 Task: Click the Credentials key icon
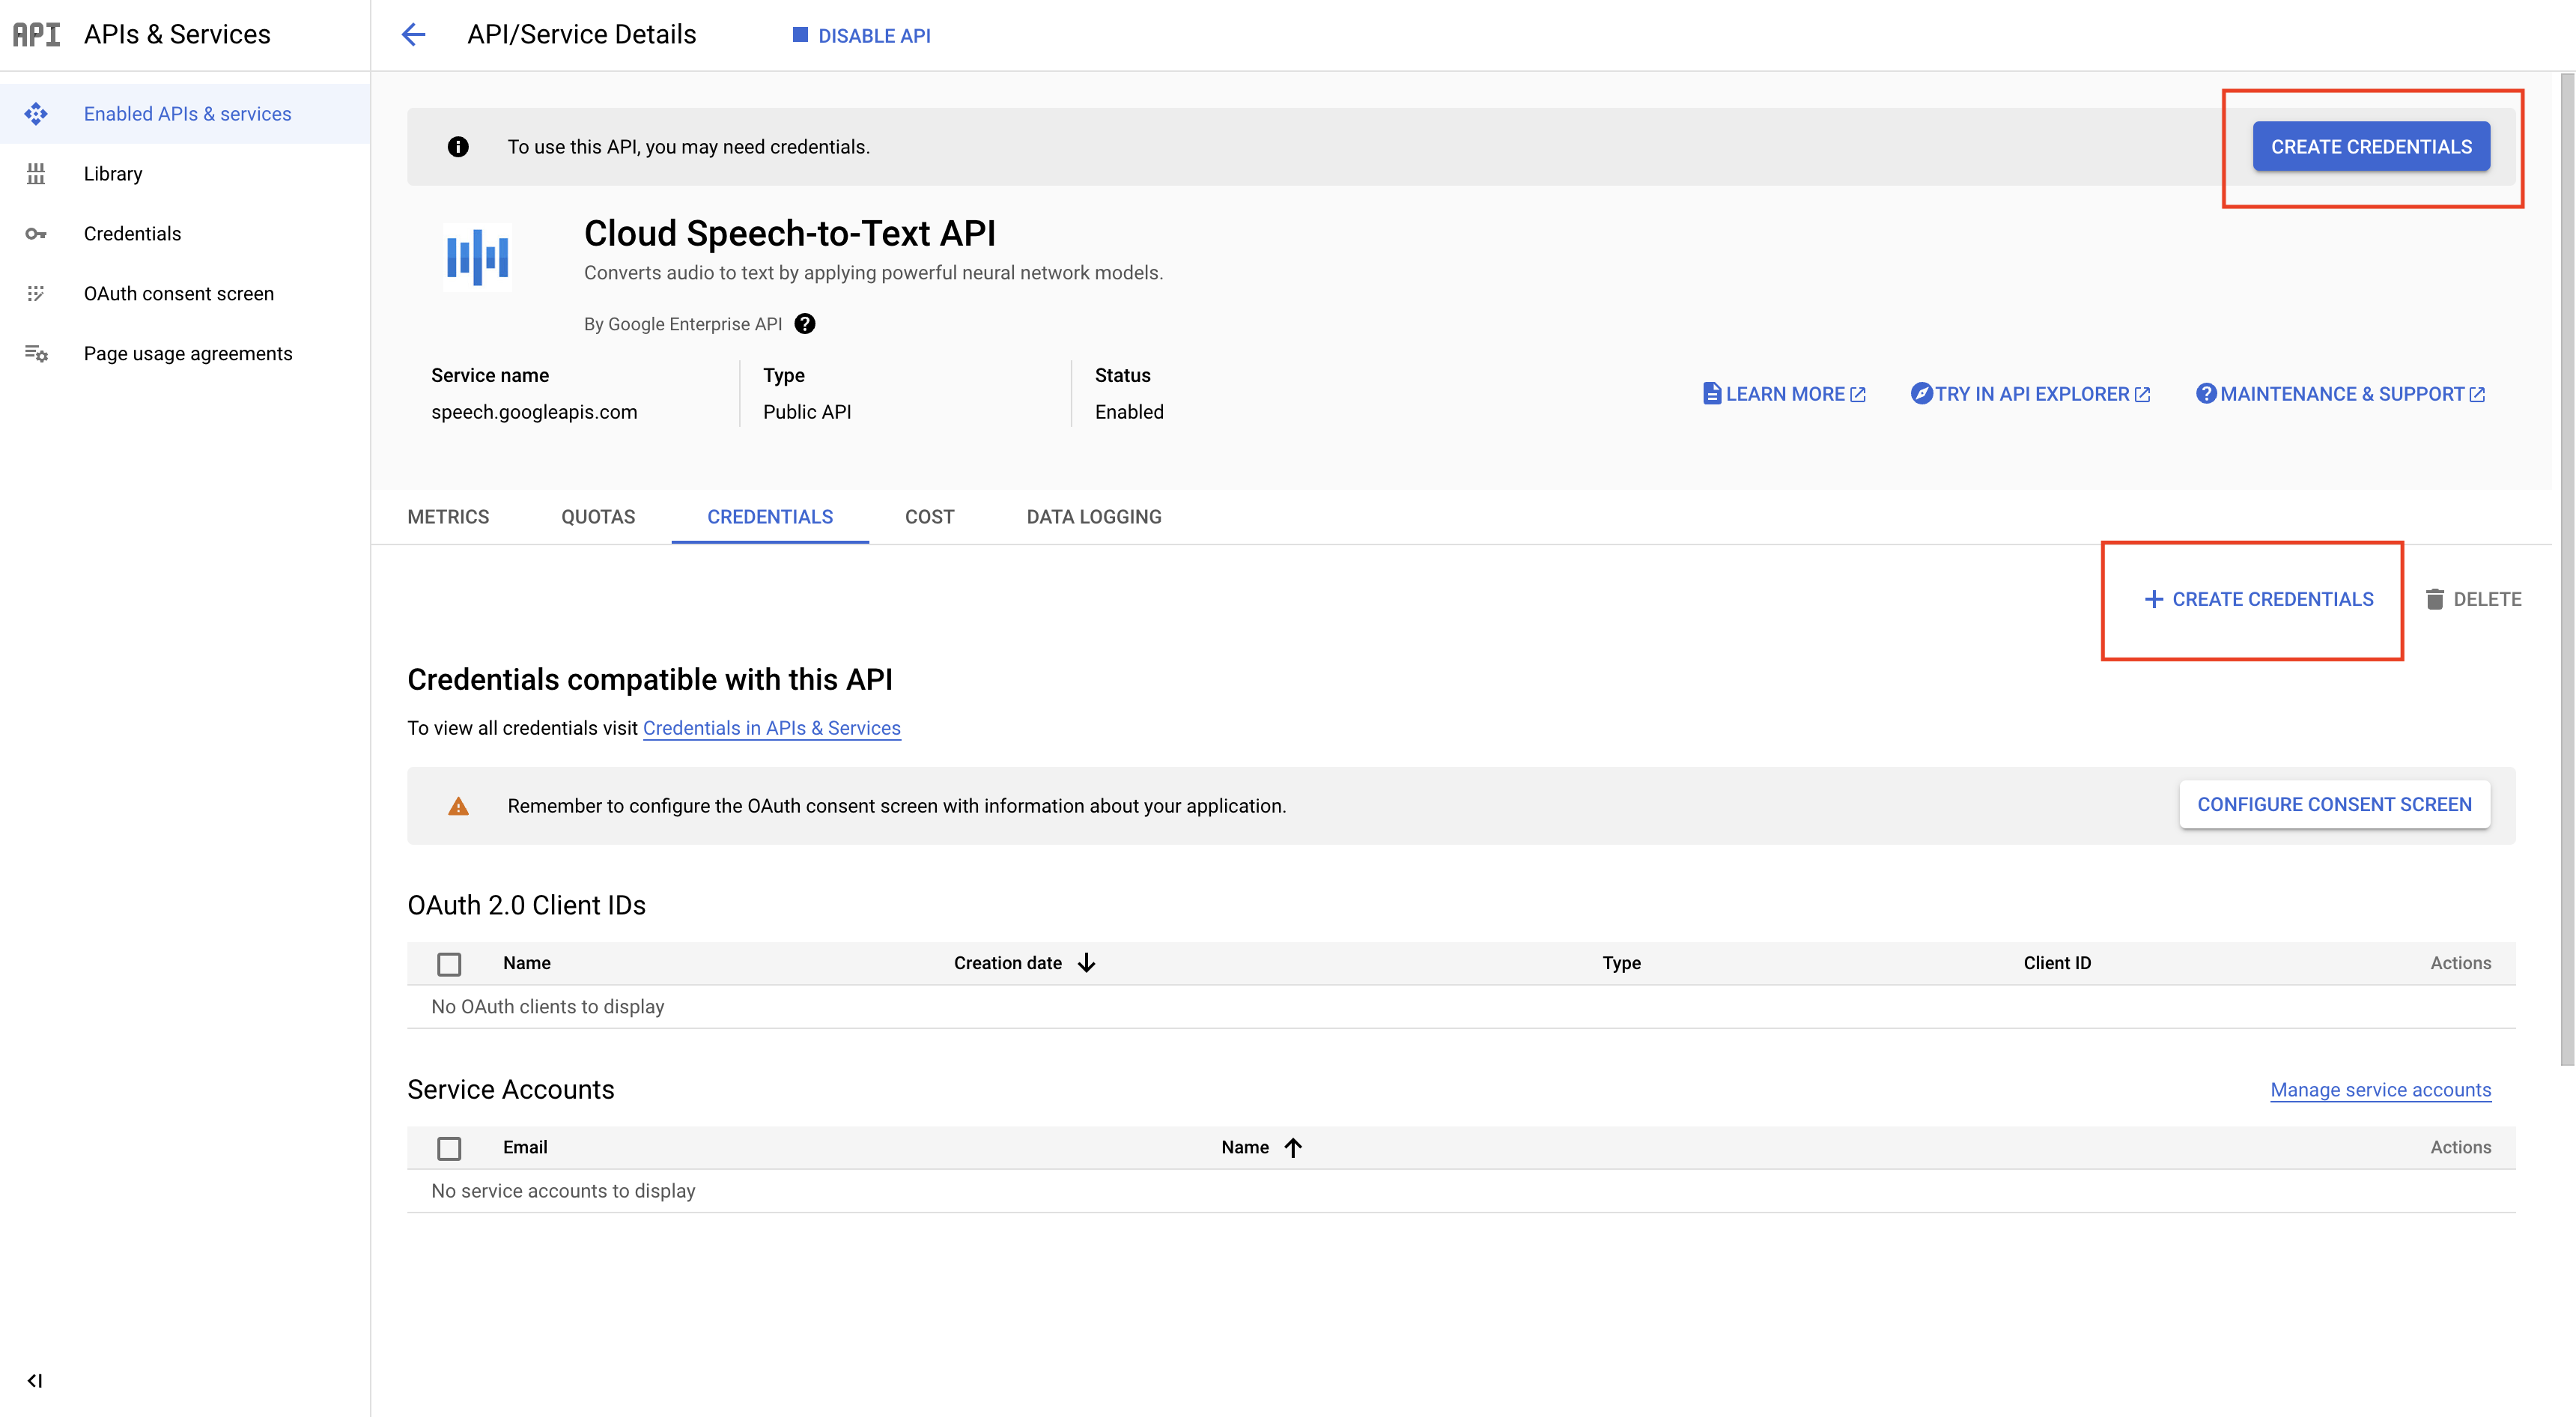pos(36,234)
